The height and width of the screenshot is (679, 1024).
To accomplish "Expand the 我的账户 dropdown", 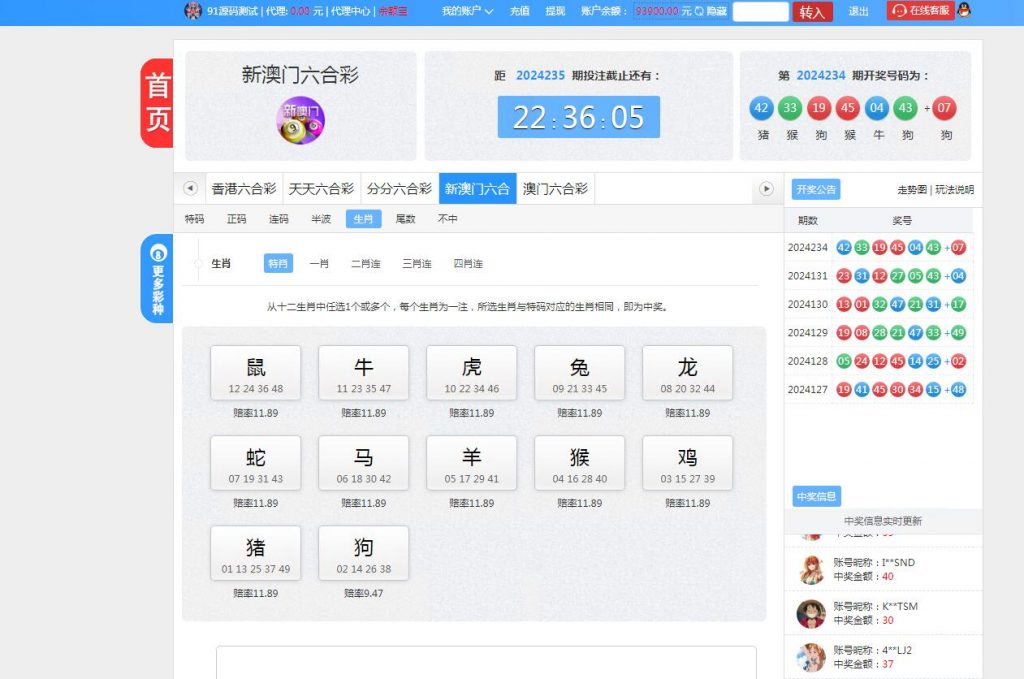I will [x=467, y=11].
